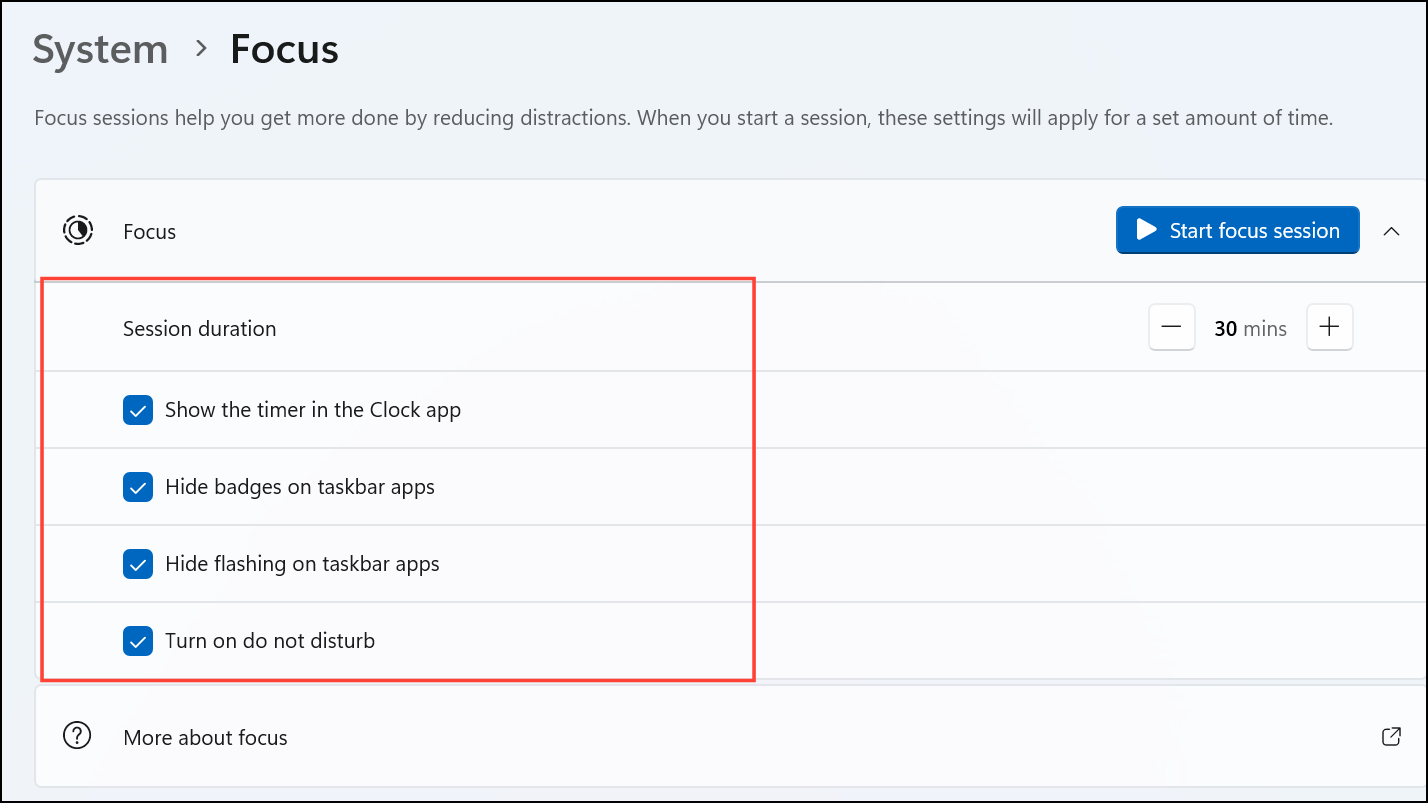The width and height of the screenshot is (1428, 803).
Task: Disable Turn on do not disturb checkbox
Action: [x=138, y=641]
